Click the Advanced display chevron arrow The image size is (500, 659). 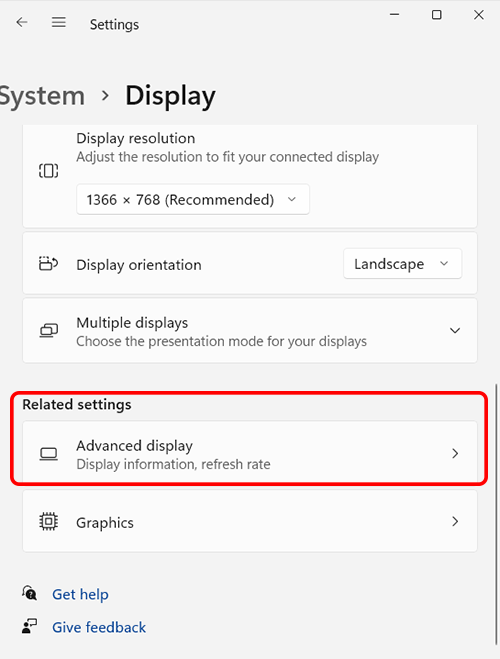coord(455,453)
